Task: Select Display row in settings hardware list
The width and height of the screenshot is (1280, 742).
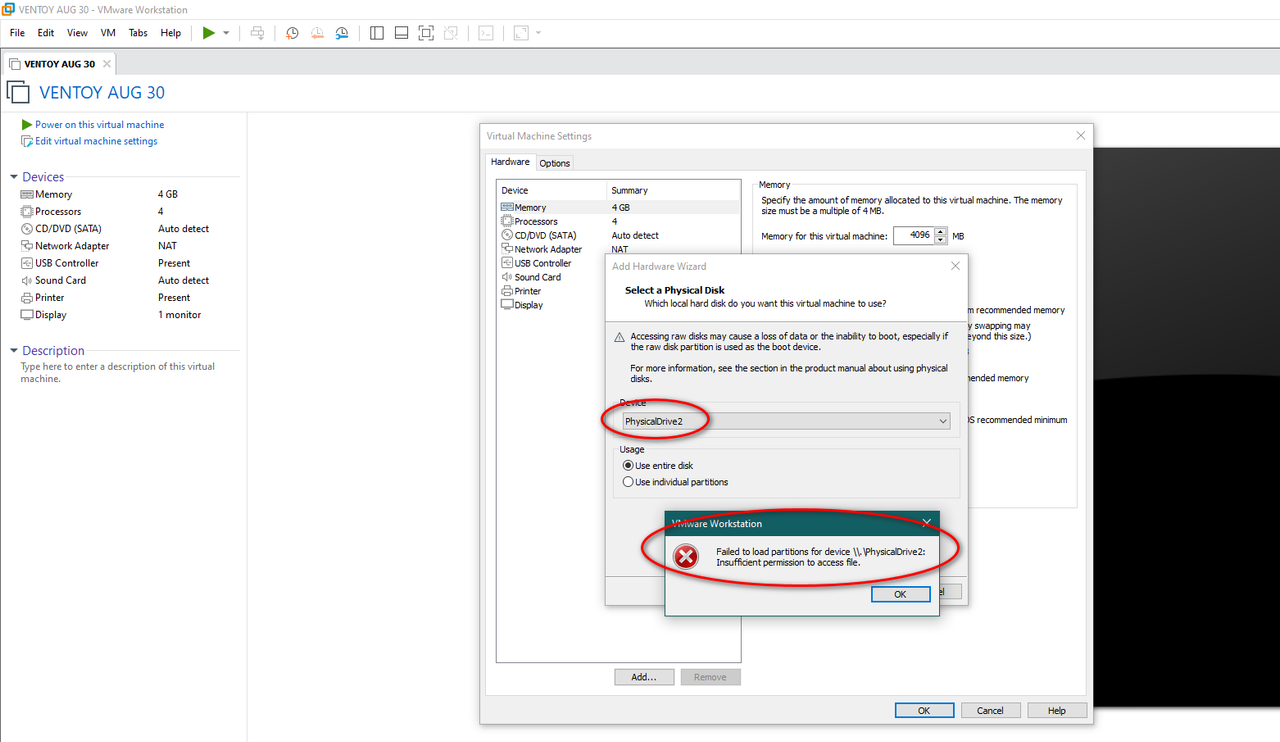Action: click(x=552, y=305)
